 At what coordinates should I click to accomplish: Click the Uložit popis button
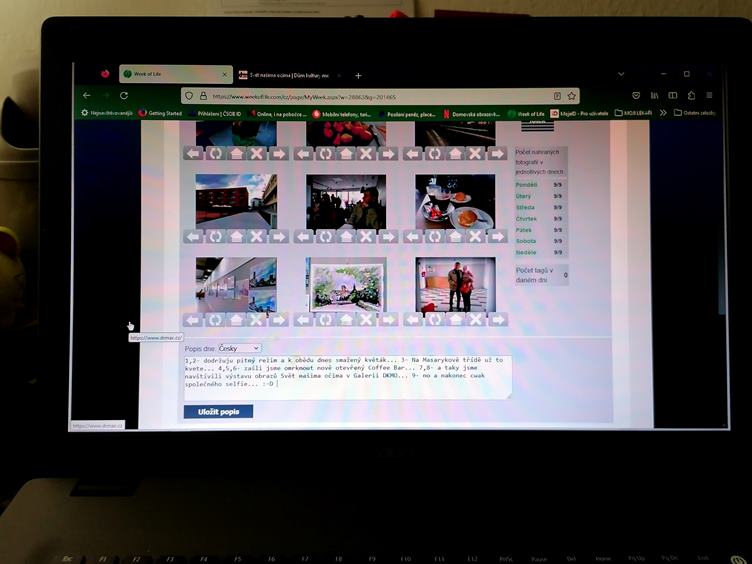coord(218,411)
